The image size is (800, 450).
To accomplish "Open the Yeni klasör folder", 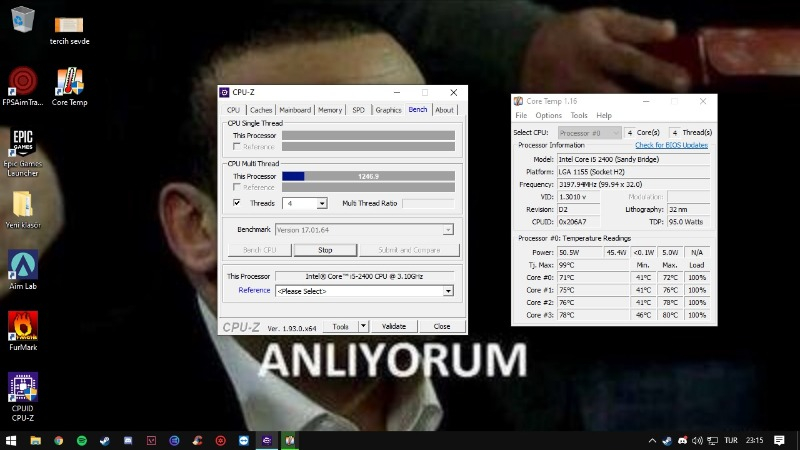I will coord(22,210).
